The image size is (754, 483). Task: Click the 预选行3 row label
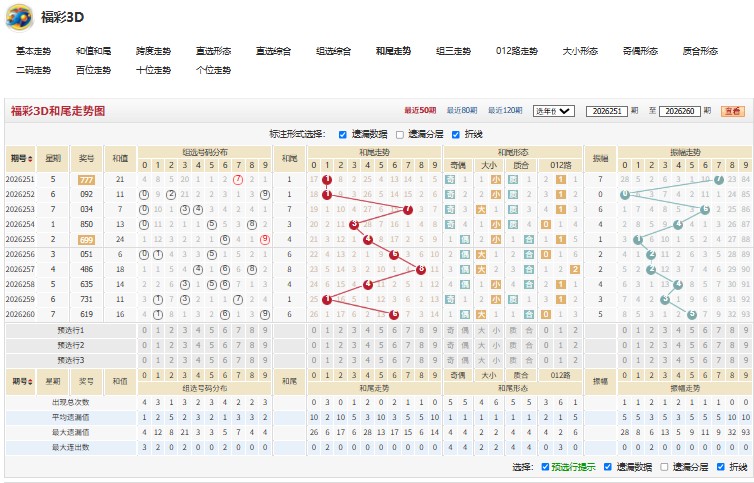71,360
